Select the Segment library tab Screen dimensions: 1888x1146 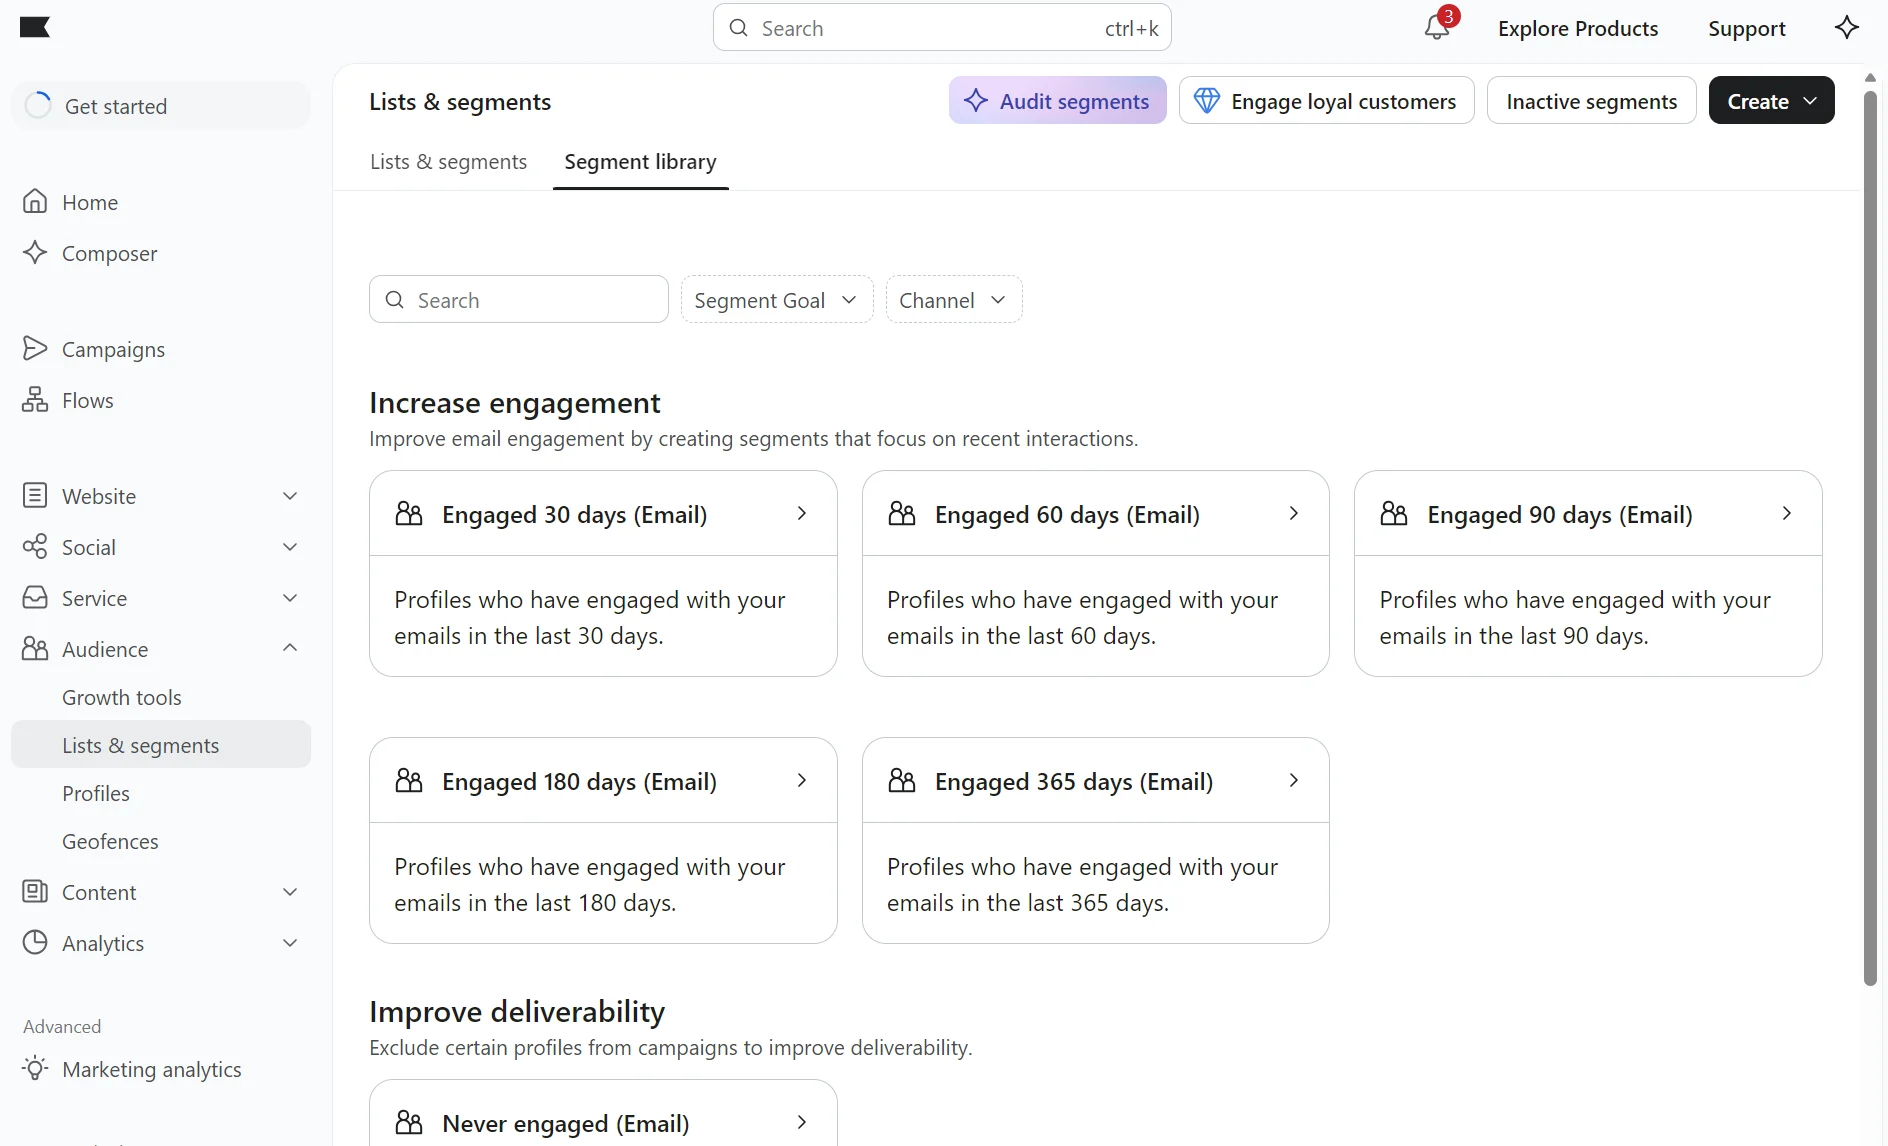point(640,162)
